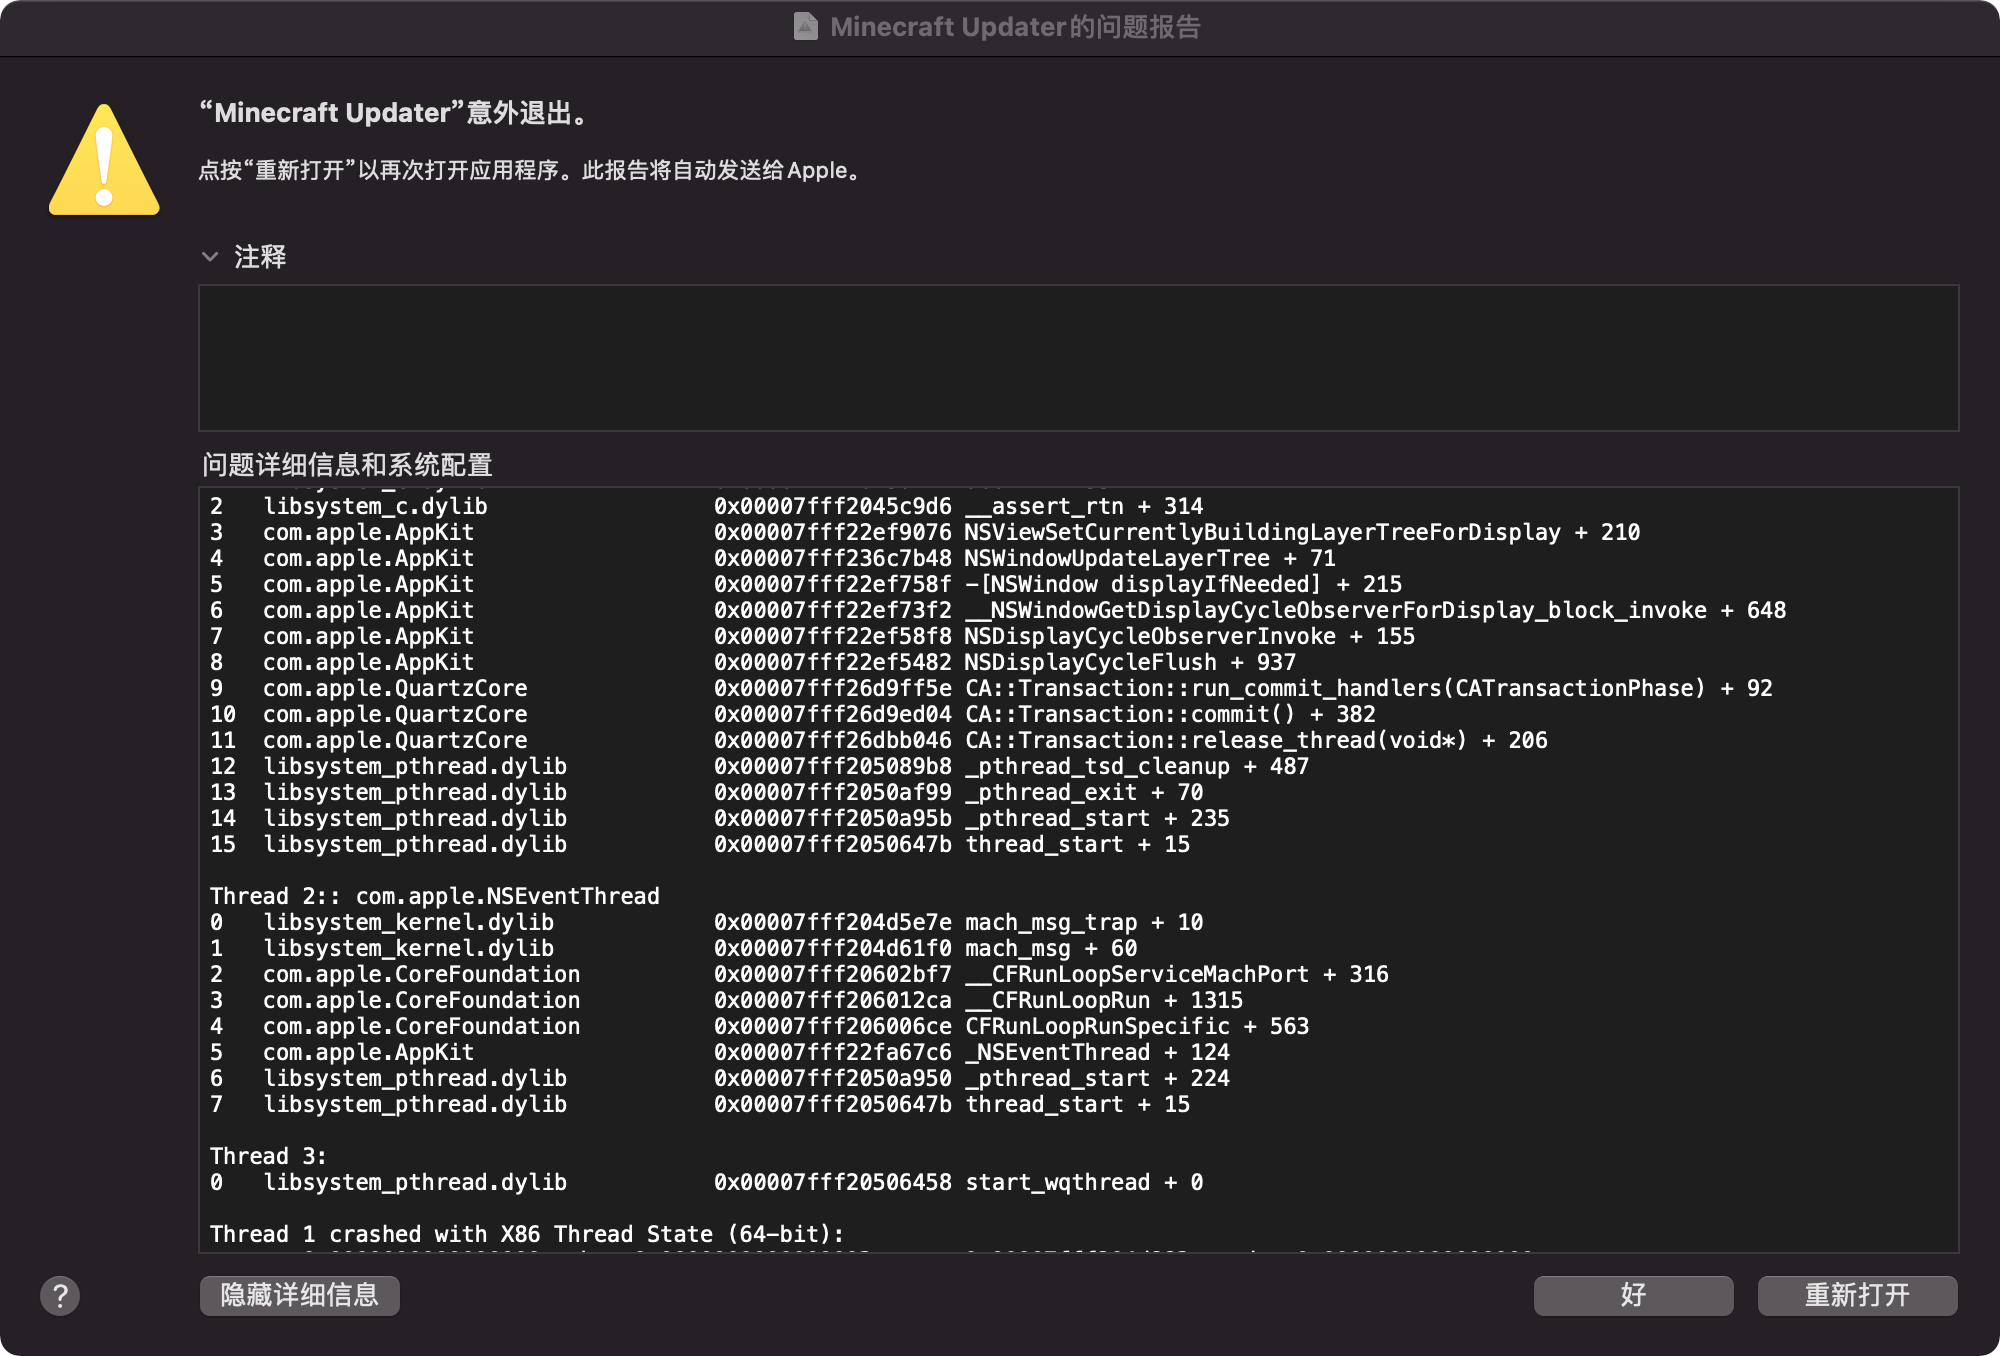The width and height of the screenshot is (2000, 1356).
Task: Click the Thread 2 com.apple.NSEventThread header line
Action: point(434,896)
